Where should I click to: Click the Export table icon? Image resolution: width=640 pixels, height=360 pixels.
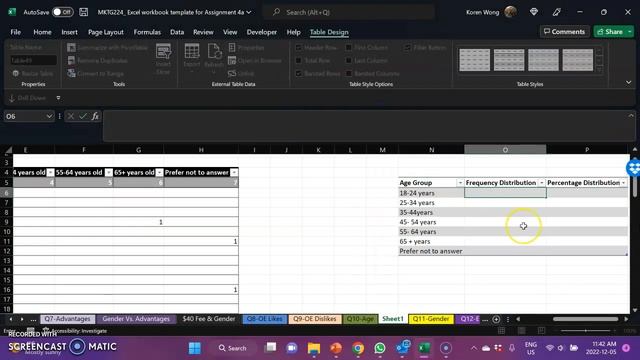(x=192, y=52)
